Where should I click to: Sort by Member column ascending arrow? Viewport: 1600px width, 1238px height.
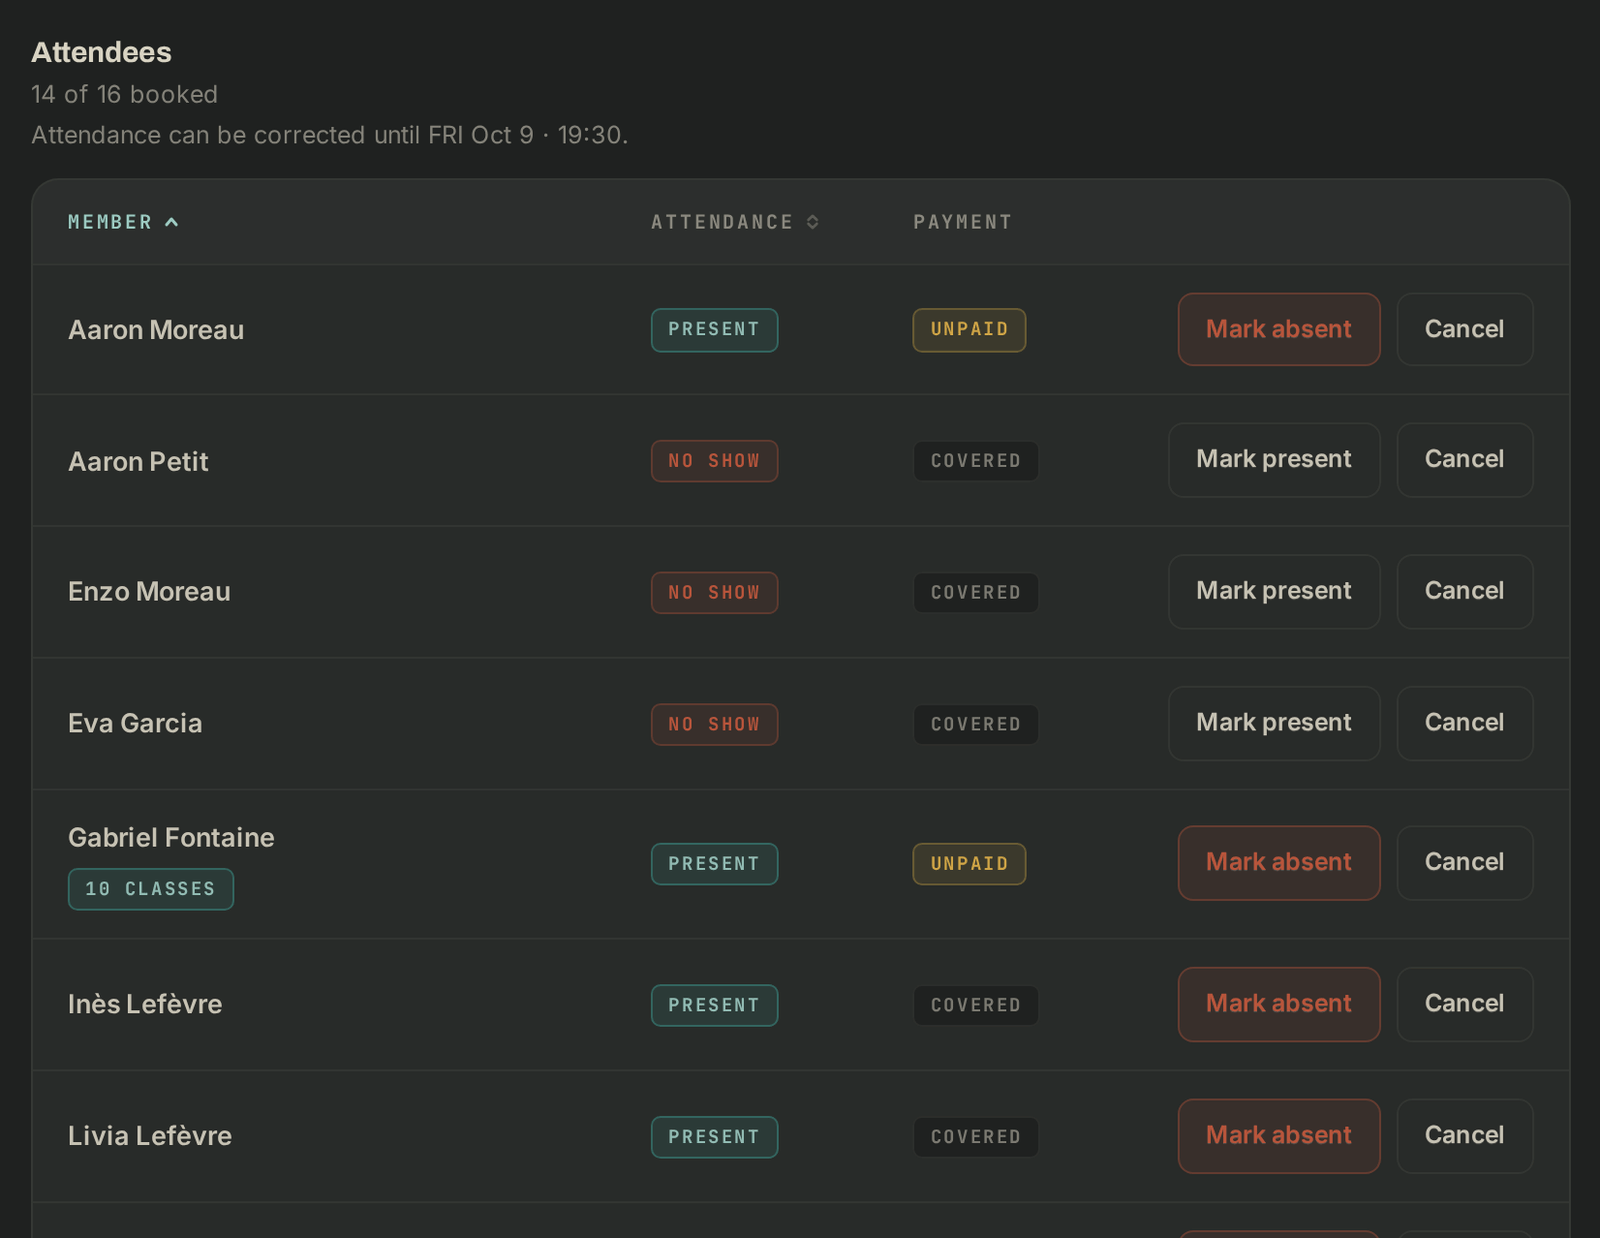pos(172,222)
